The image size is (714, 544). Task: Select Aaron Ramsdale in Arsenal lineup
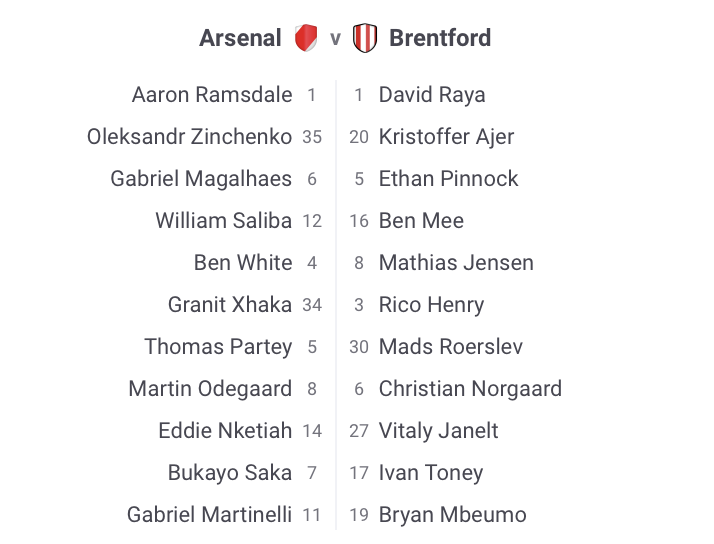coord(212,95)
